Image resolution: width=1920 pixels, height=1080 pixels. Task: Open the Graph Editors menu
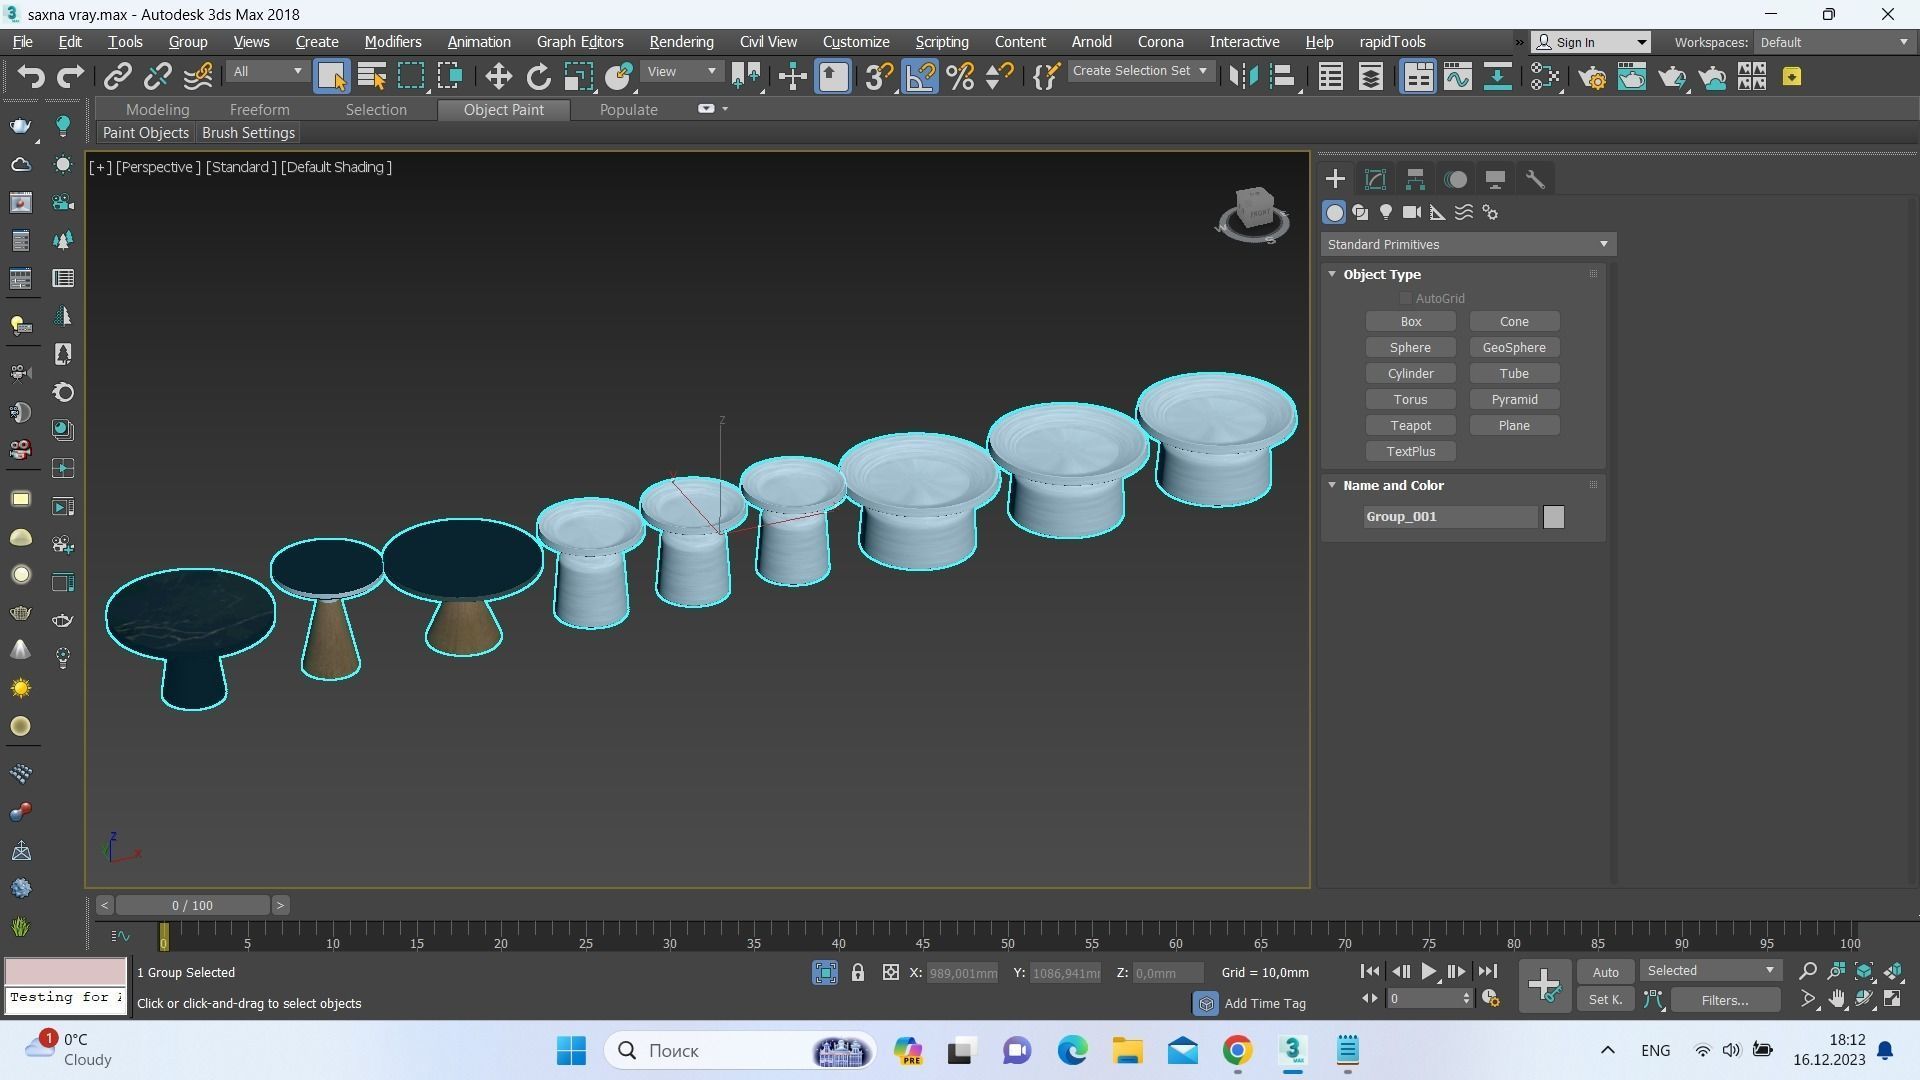coord(580,42)
